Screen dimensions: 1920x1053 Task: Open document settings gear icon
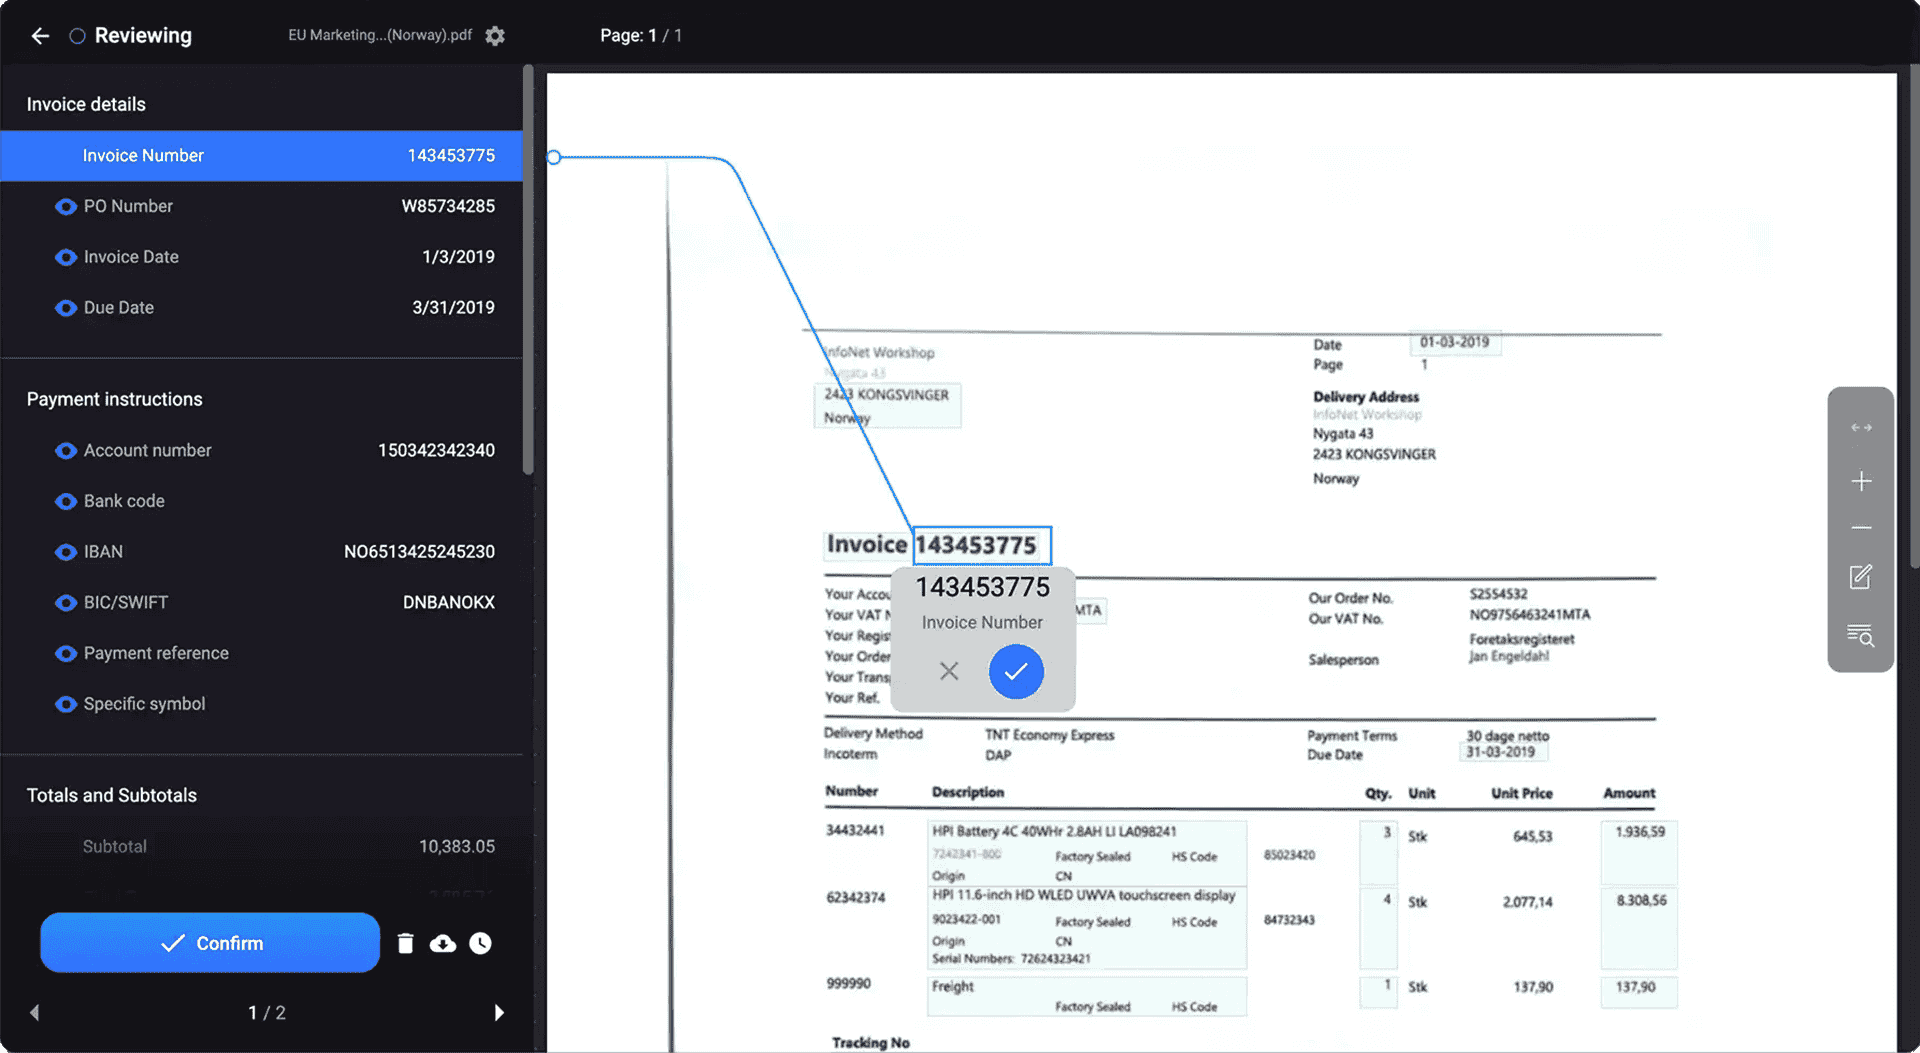(x=495, y=36)
